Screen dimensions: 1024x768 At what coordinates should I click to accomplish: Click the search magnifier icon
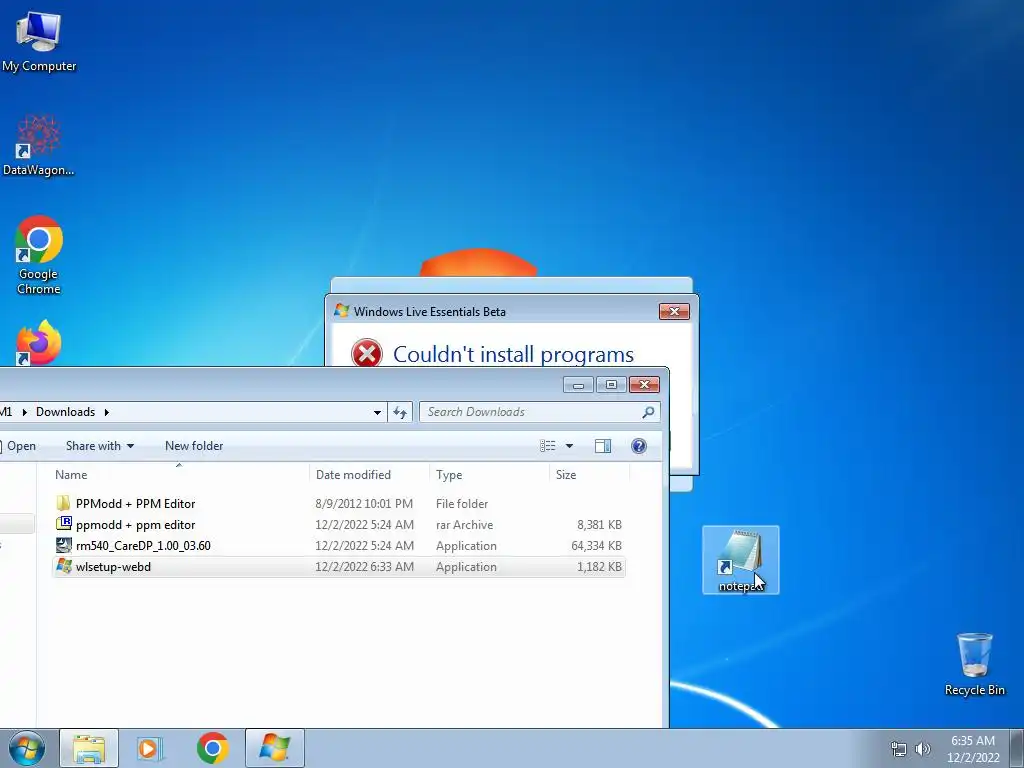[648, 412]
